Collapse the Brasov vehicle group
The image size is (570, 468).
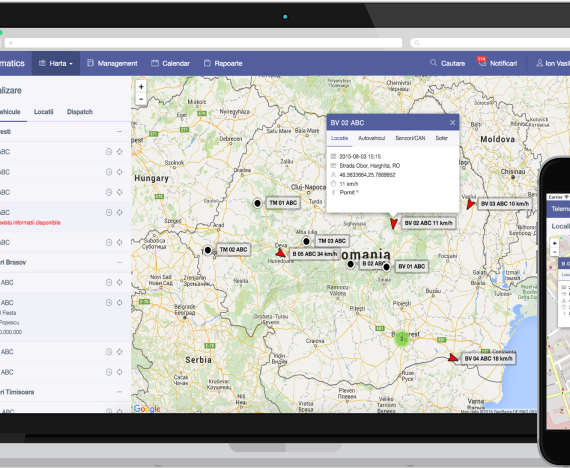tap(119, 262)
